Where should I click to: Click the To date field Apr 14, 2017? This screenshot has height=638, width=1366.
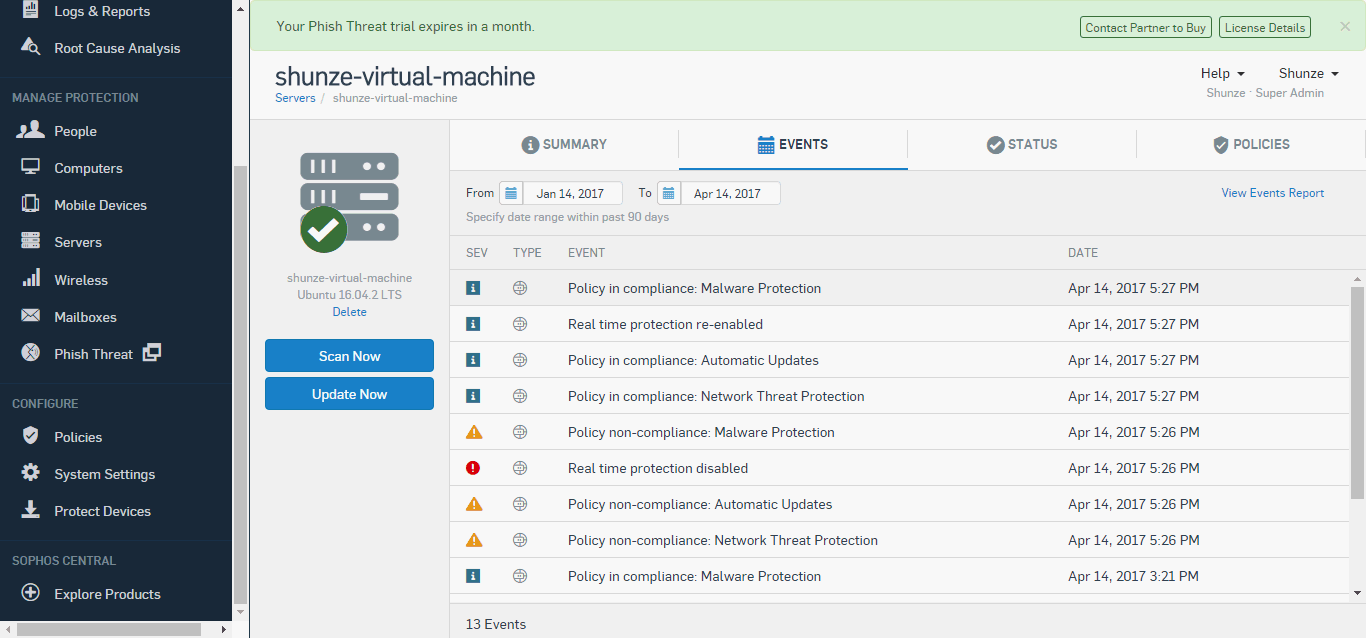(x=730, y=193)
